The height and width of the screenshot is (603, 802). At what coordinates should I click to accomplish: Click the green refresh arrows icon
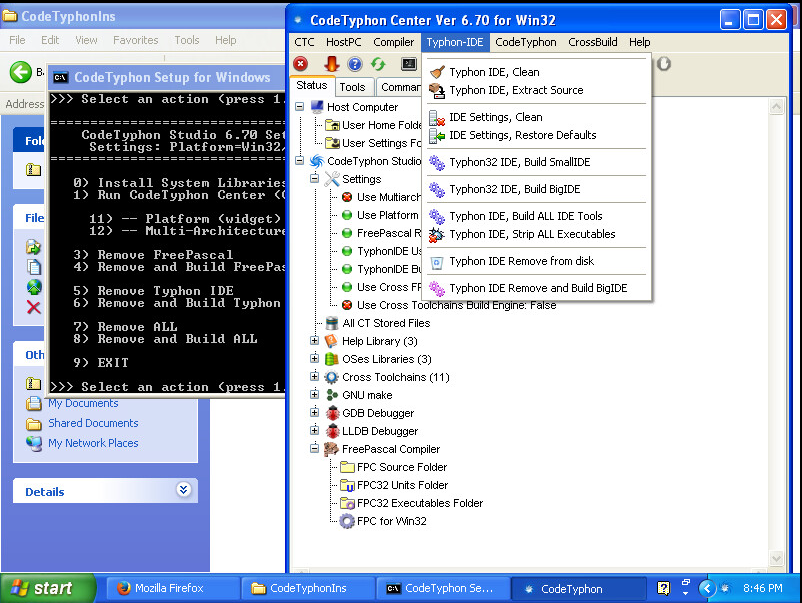coord(379,64)
